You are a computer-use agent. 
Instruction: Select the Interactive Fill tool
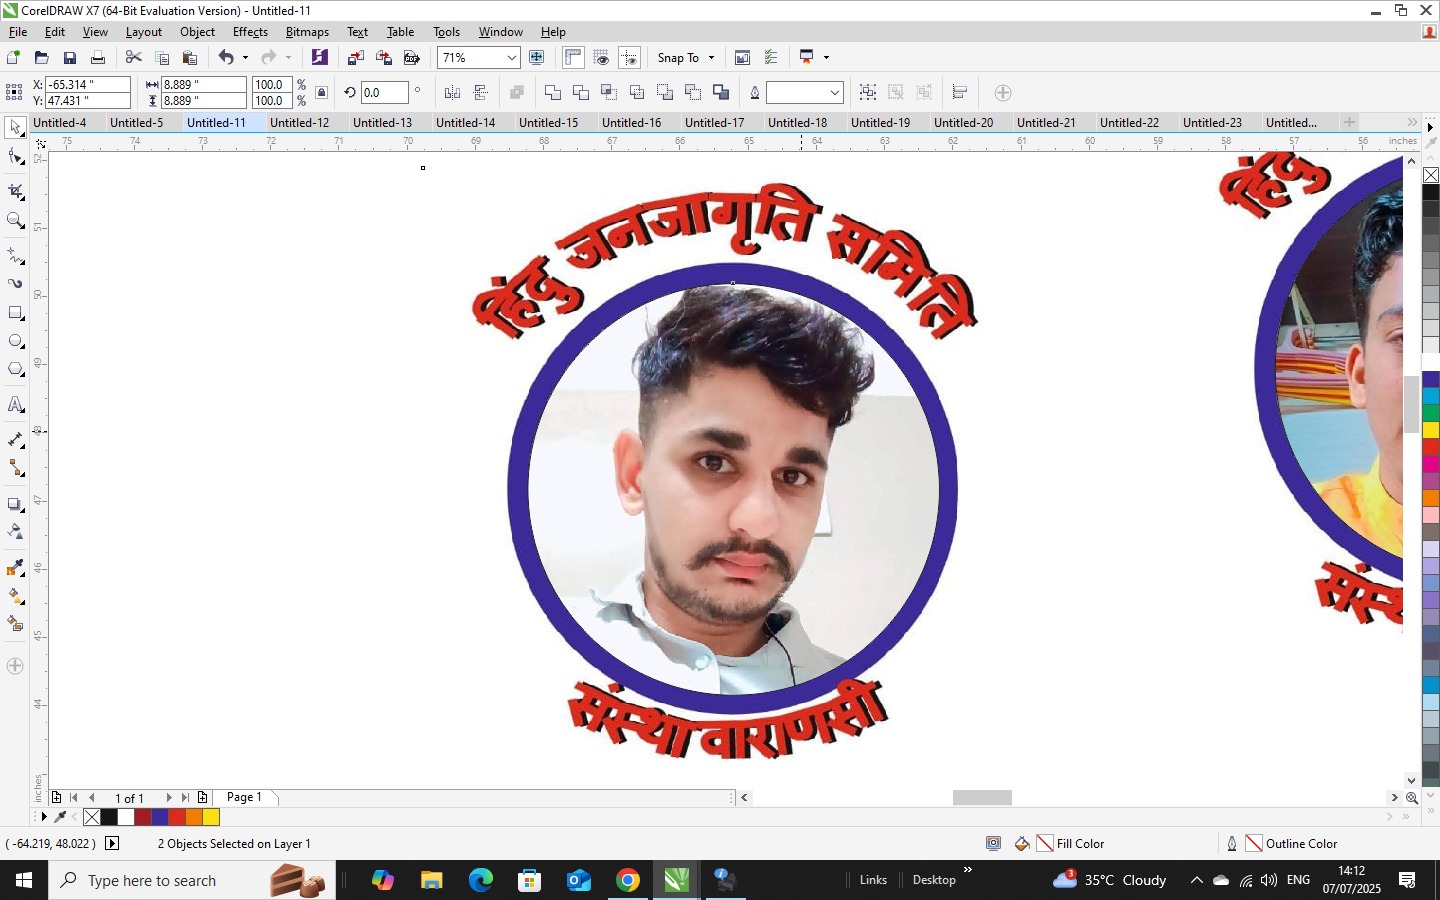[15, 596]
